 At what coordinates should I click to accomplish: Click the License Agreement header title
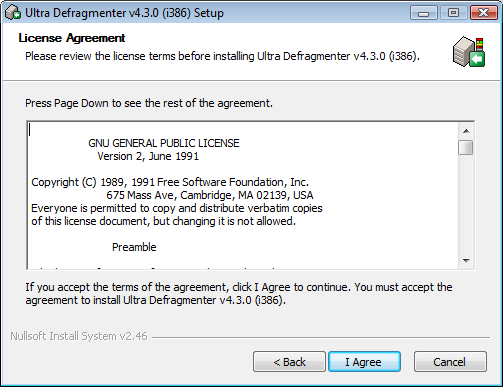pyautogui.click(x=72, y=38)
